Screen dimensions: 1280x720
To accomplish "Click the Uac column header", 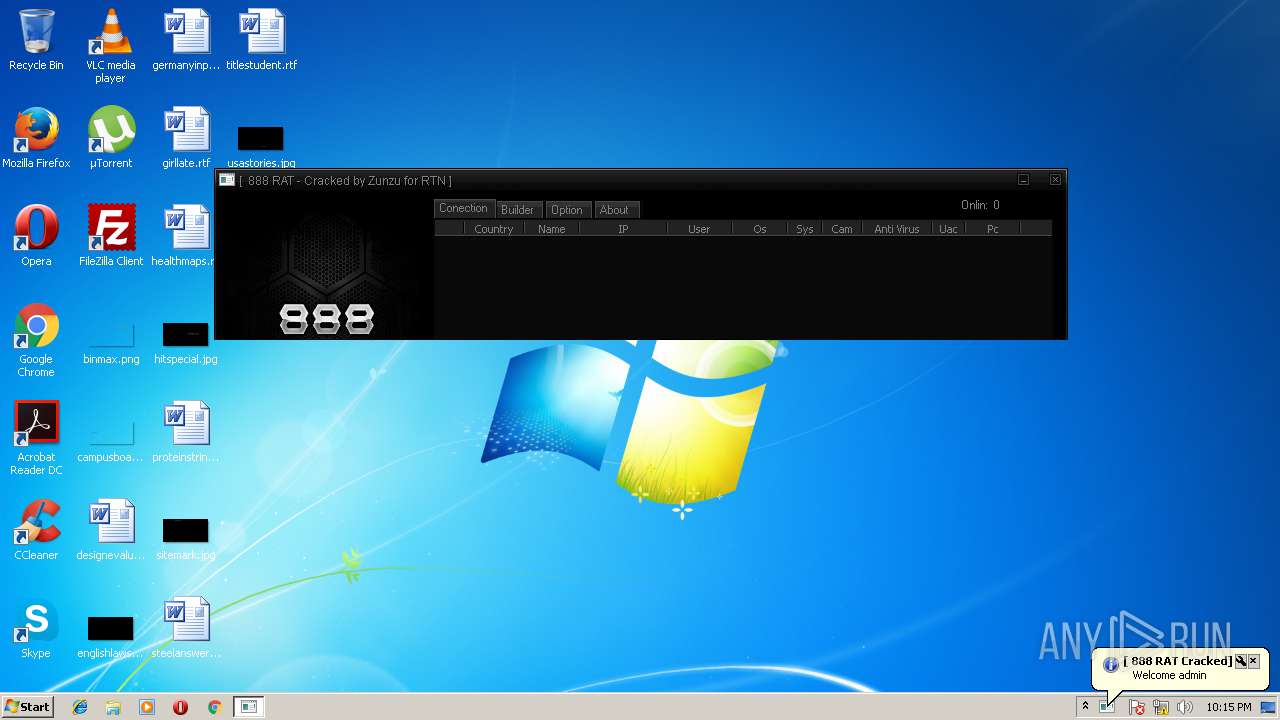I will 948,229.
